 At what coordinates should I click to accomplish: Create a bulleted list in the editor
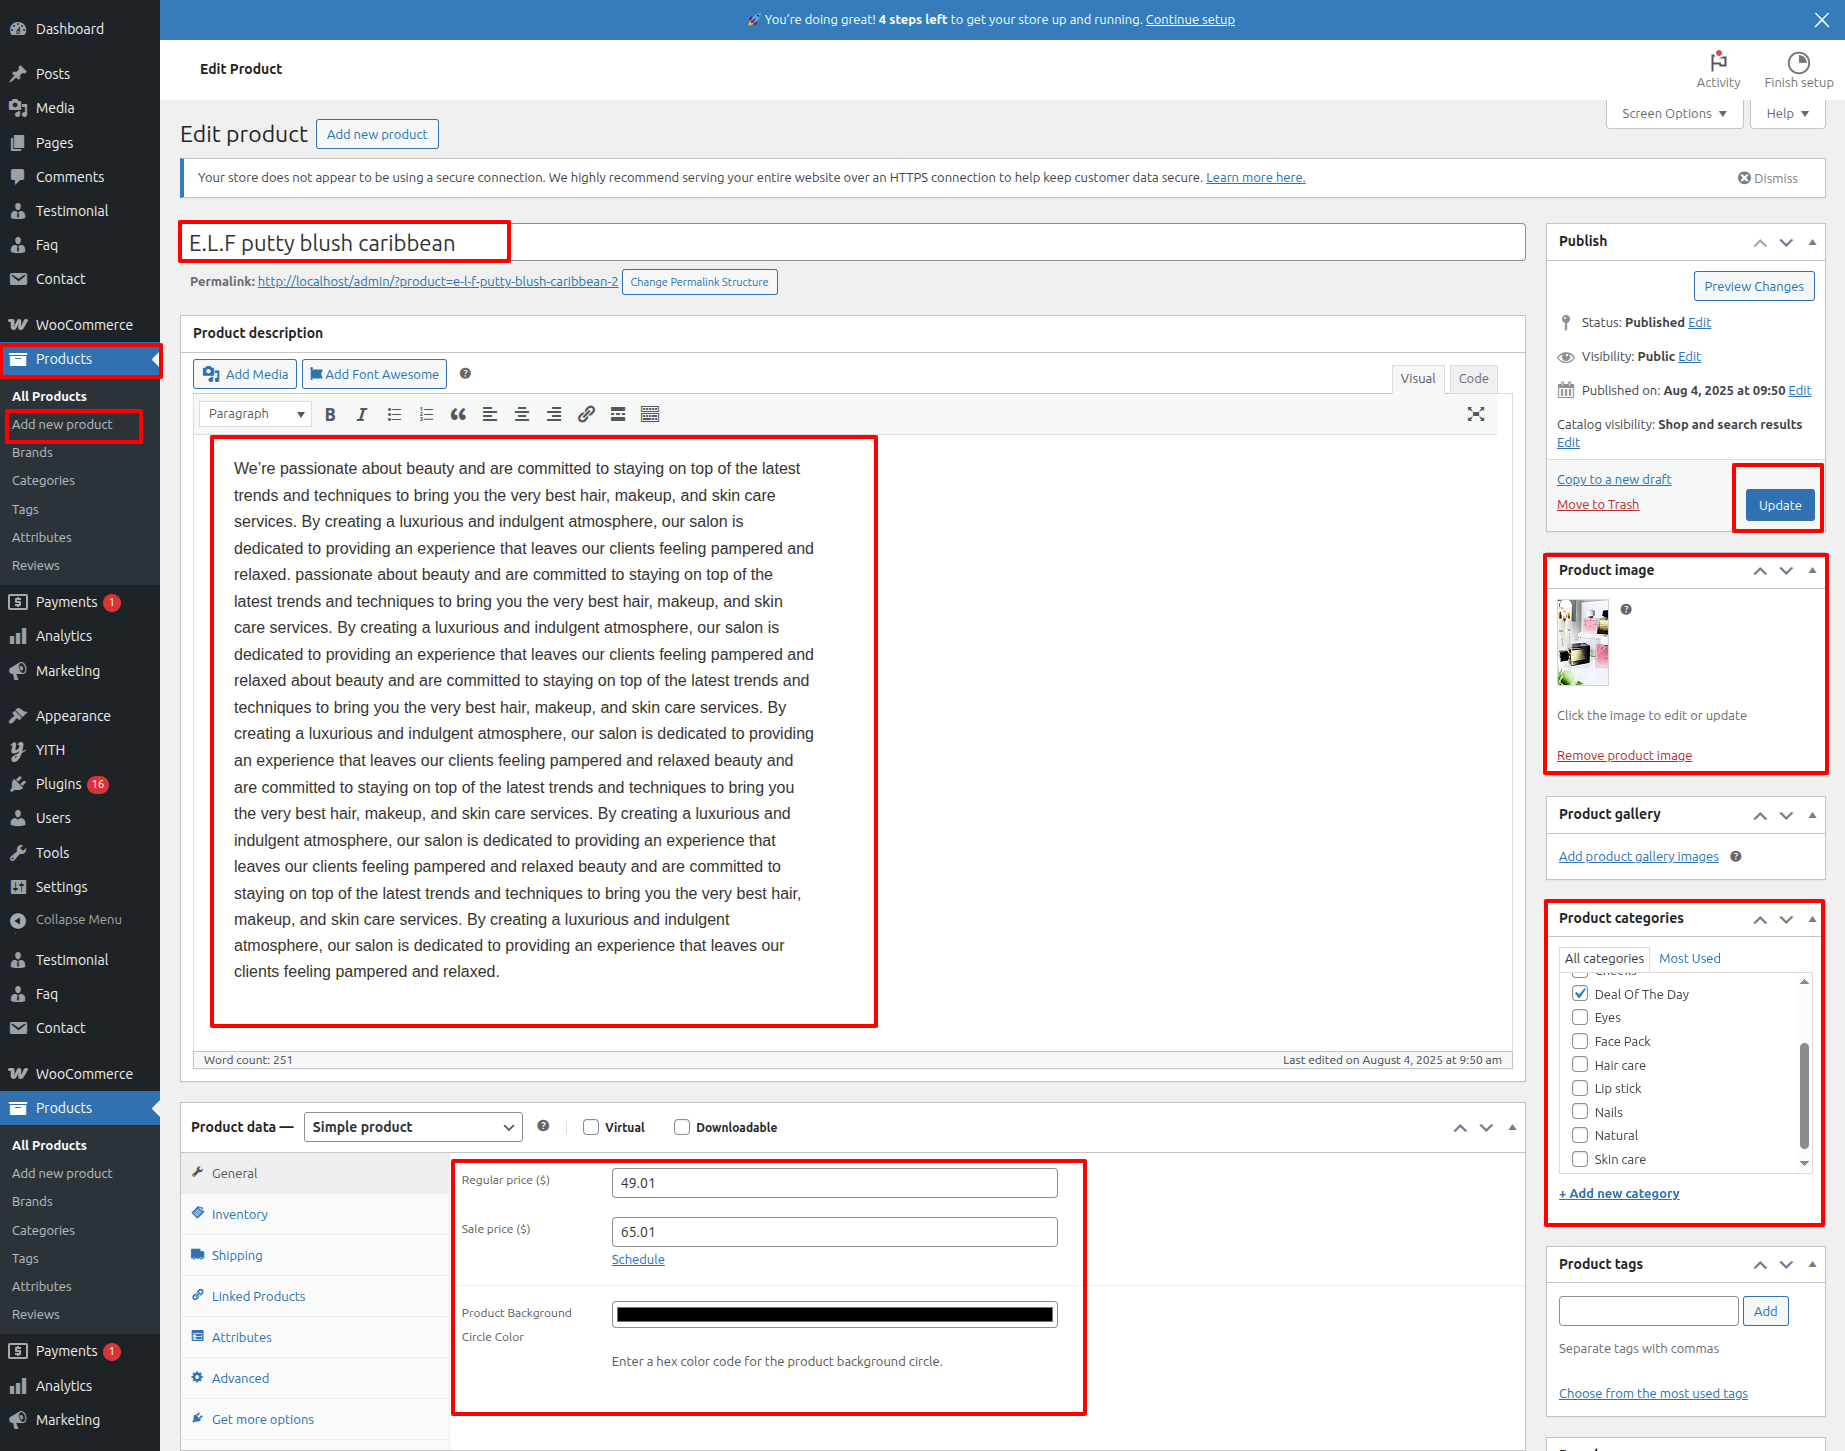(x=394, y=414)
